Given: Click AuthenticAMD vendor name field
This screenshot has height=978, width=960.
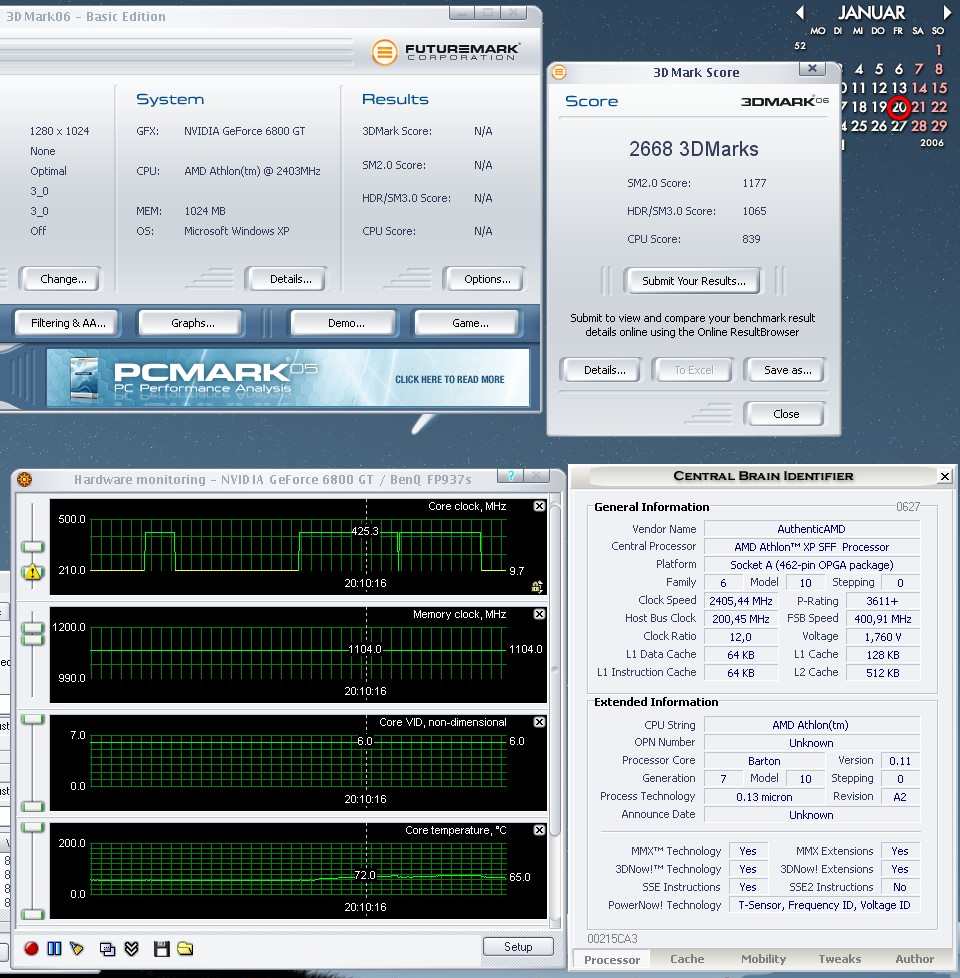Looking at the screenshot, I should pyautogui.click(x=811, y=529).
